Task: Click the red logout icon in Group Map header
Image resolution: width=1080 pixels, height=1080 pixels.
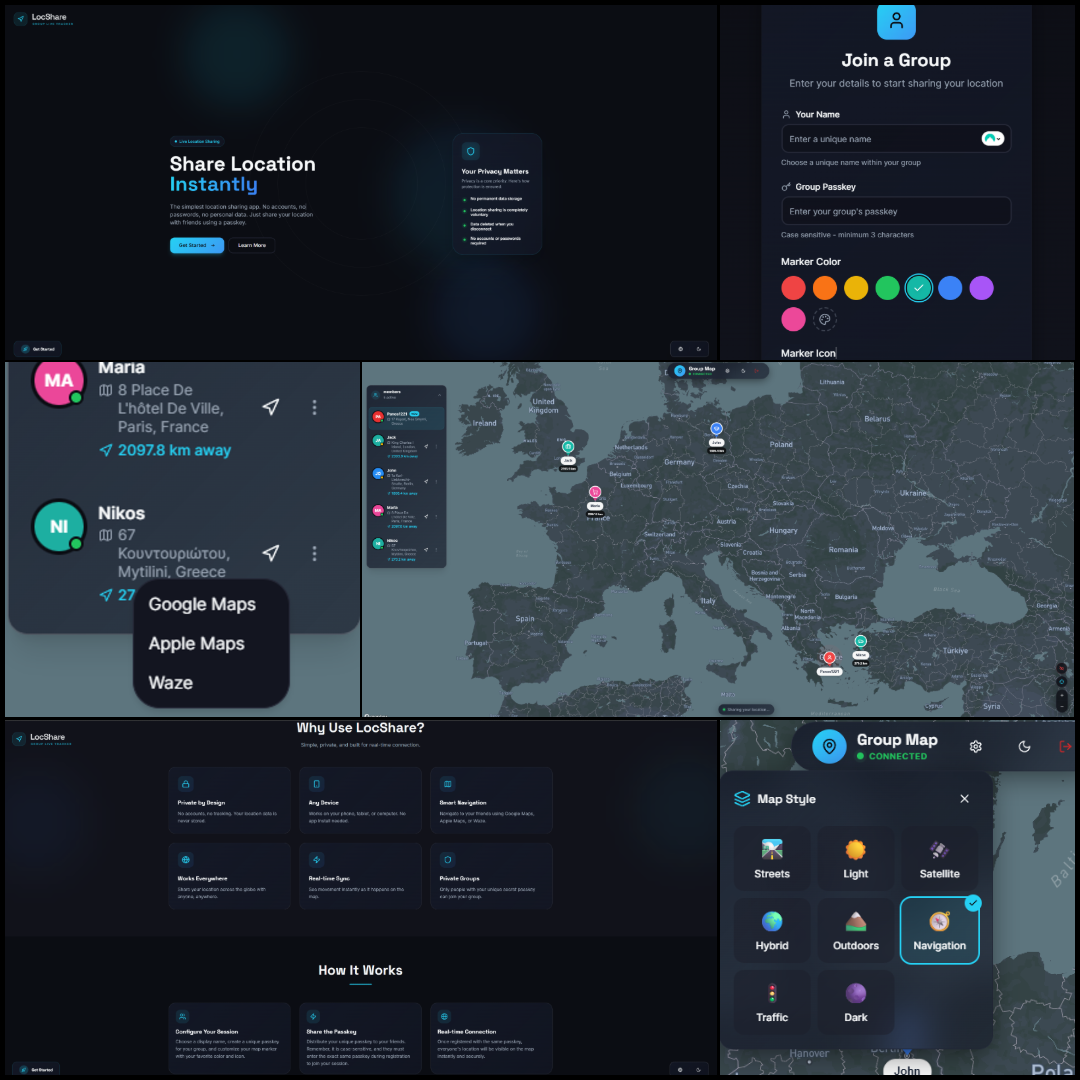Action: coord(1065,746)
